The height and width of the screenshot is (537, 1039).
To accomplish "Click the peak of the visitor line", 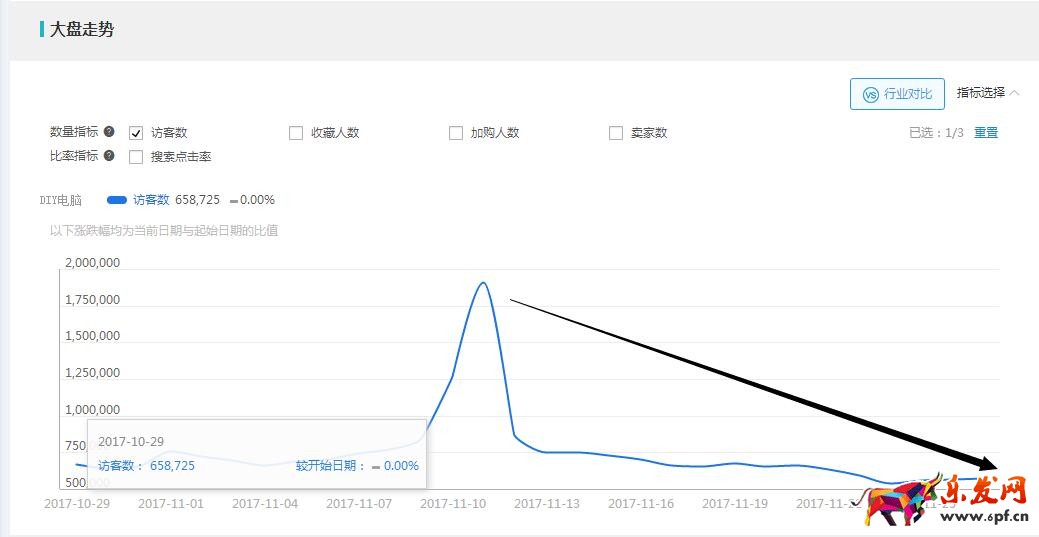I will coord(484,283).
